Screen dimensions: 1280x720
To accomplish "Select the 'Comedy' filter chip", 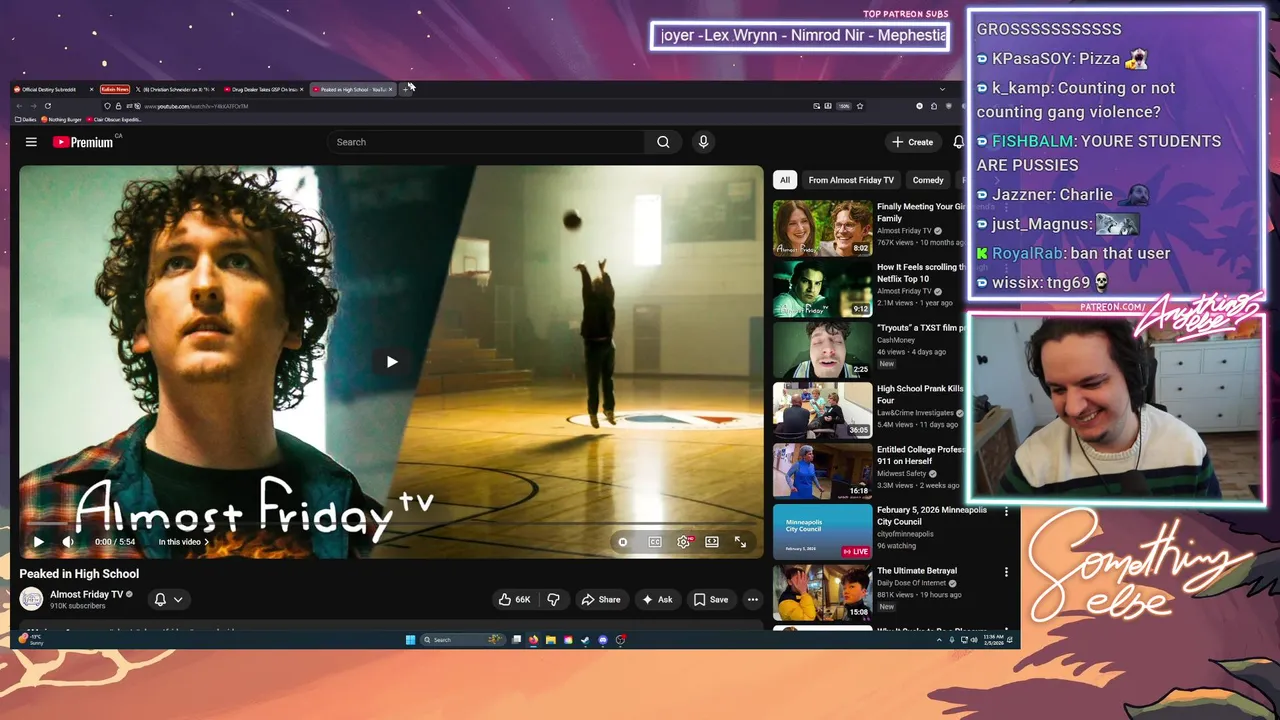I will pos(928,180).
